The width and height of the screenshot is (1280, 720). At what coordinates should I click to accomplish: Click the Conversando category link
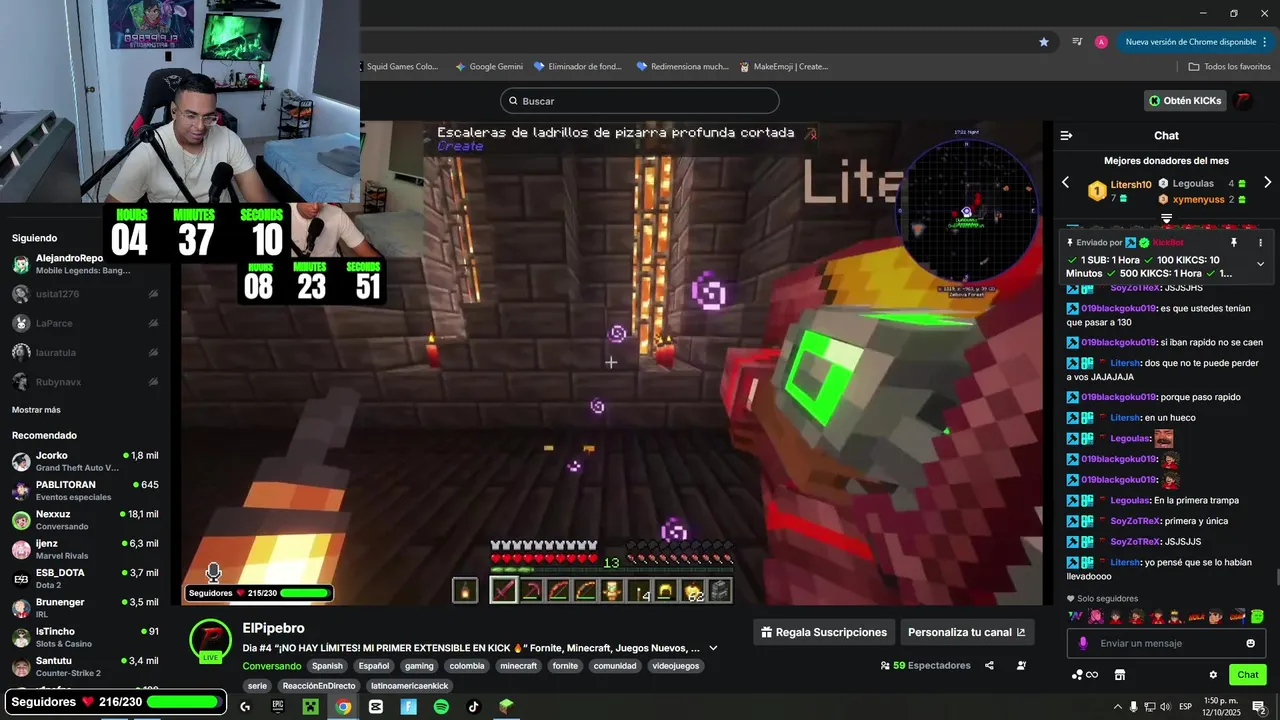(271, 666)
